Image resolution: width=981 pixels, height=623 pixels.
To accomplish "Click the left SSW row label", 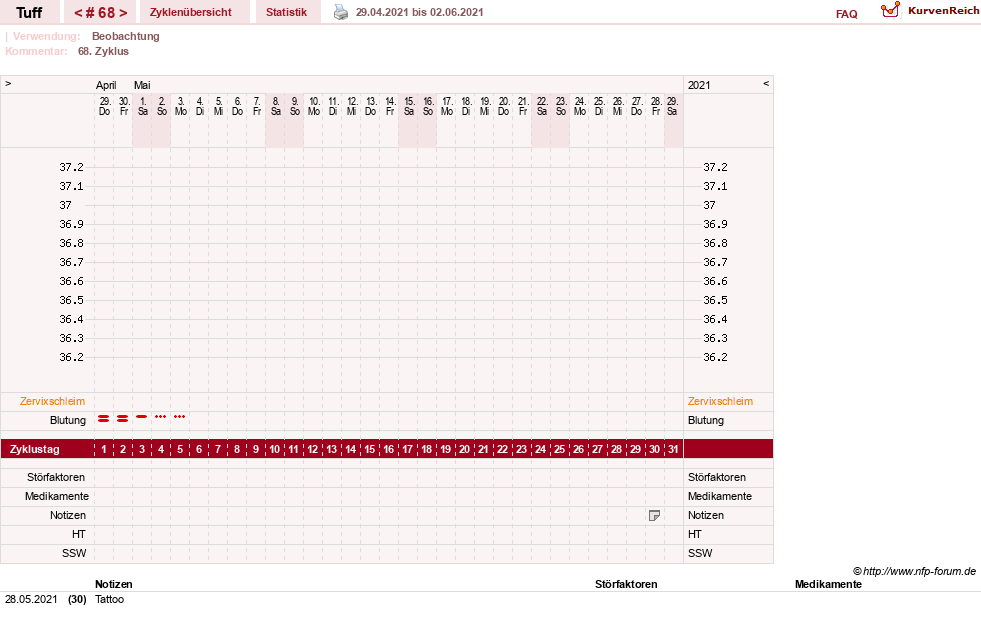I will tap(74, 554).
